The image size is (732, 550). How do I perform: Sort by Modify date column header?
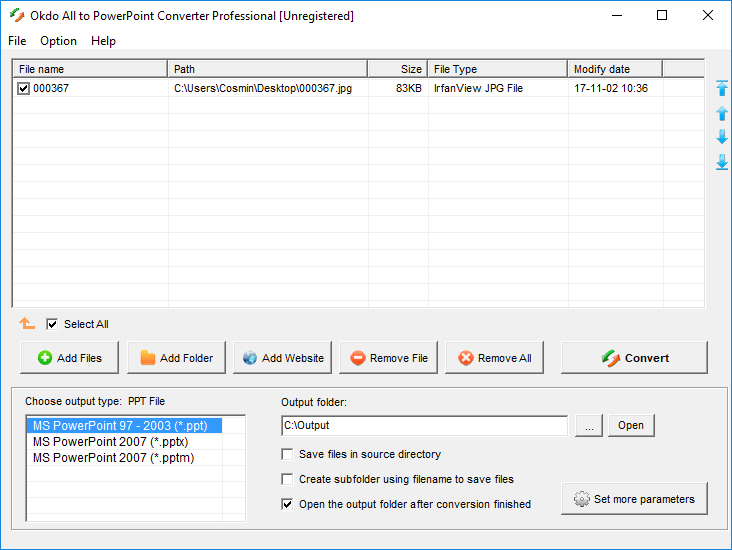[x=615, y=69]
